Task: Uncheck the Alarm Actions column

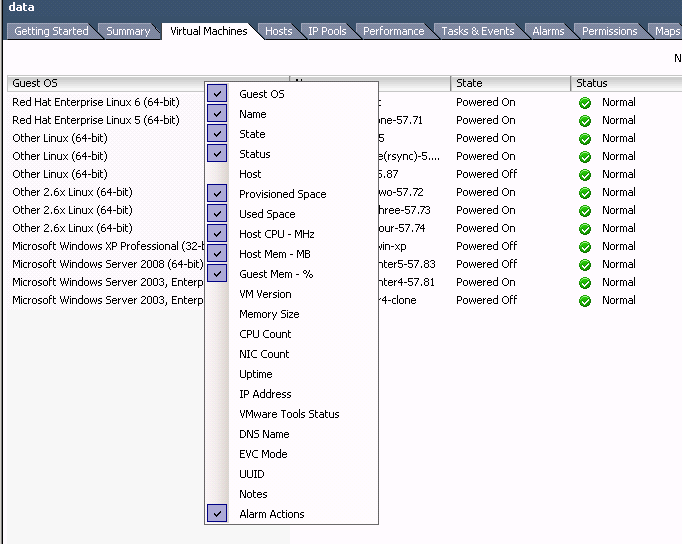Action: [x=217, y=514]
